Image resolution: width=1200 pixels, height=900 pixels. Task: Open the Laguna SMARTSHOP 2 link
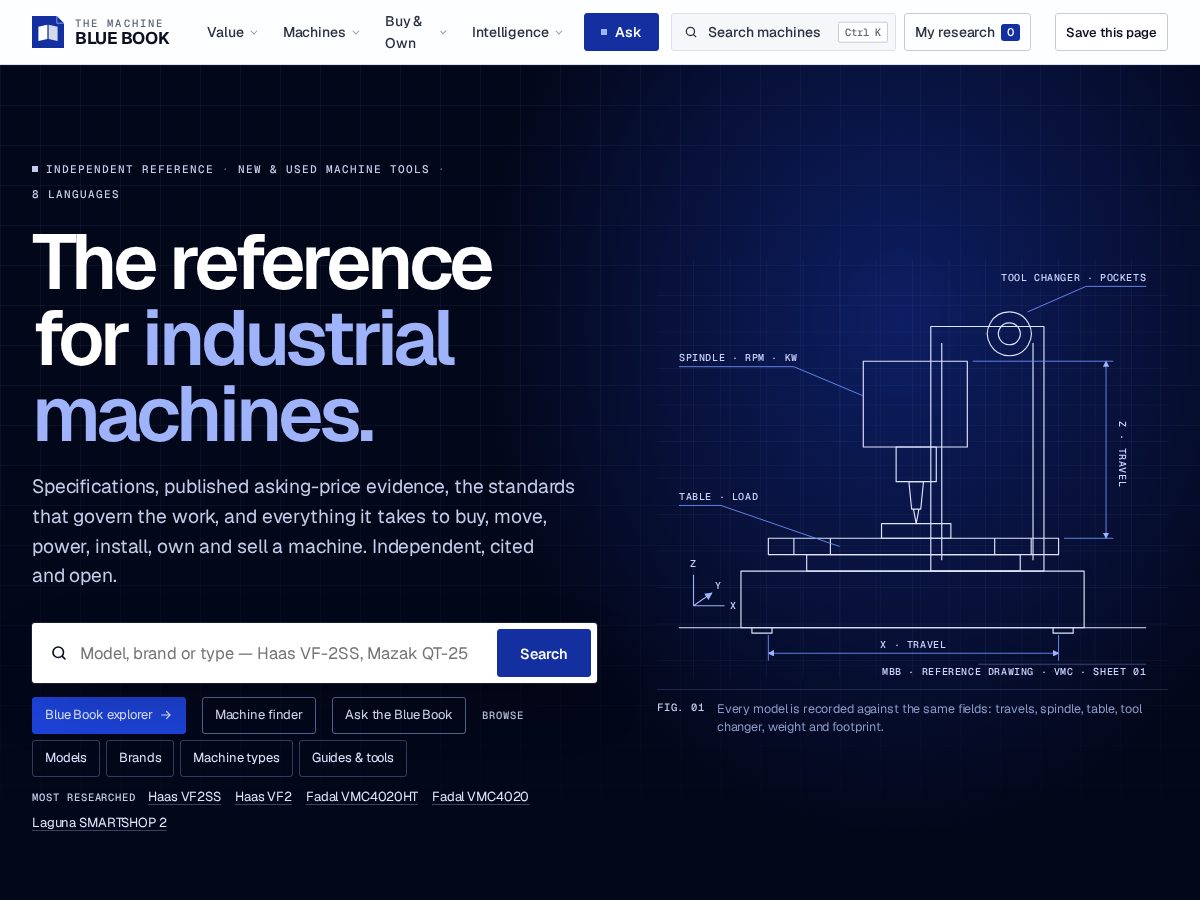tap(99, 823)
